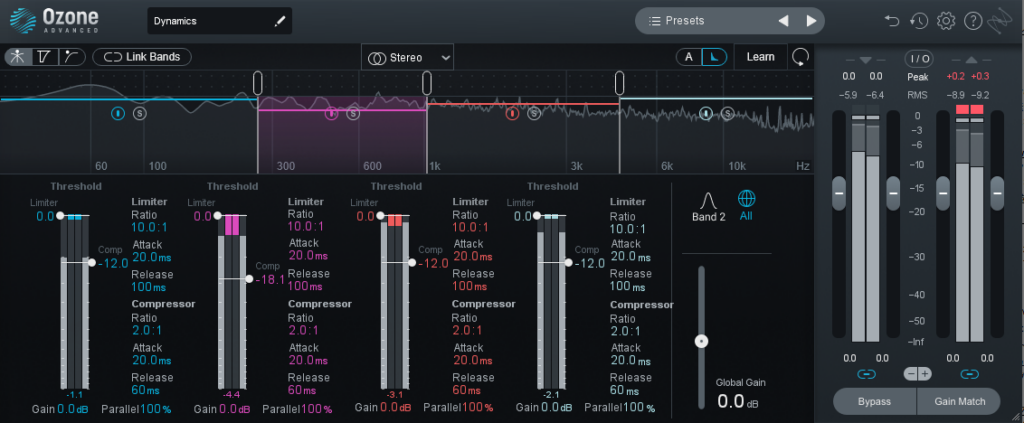Toggle the Link Bands button
The width and height of the screenshot is (1024, 423).
pyautogui.click(x=142, y=57)
